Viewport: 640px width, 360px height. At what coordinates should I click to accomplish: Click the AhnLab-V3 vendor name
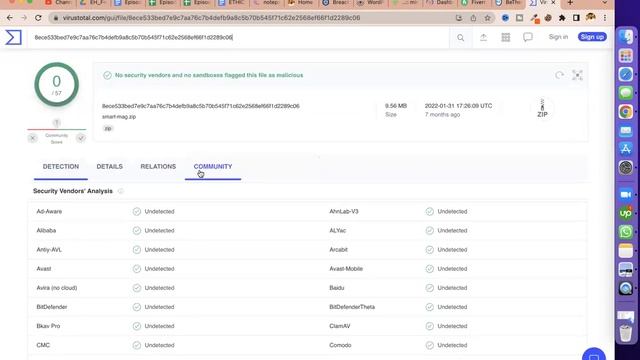tap(344, 211)
